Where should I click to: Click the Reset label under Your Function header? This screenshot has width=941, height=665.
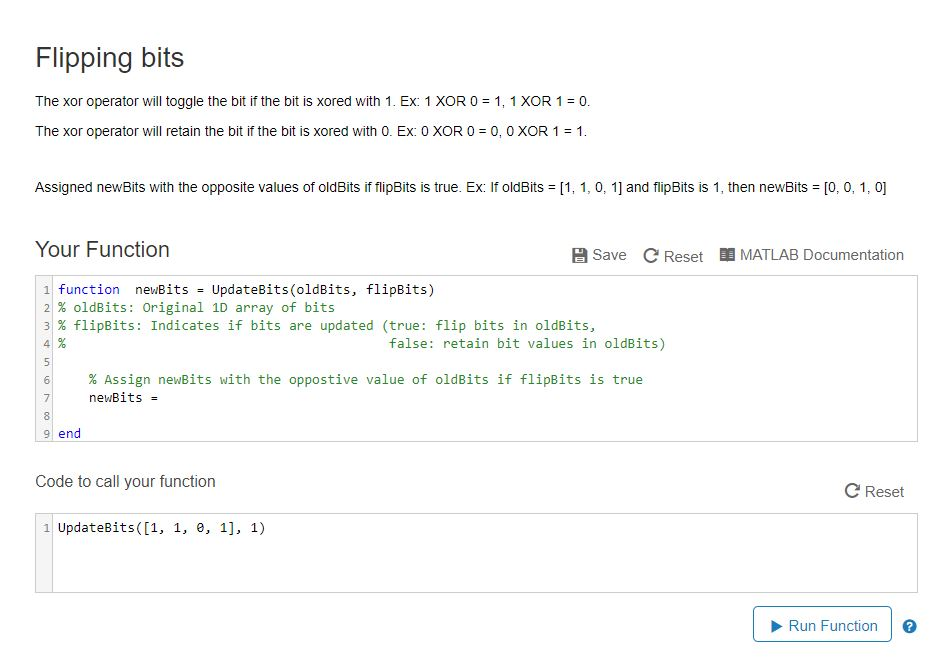(x=682, y=256)
